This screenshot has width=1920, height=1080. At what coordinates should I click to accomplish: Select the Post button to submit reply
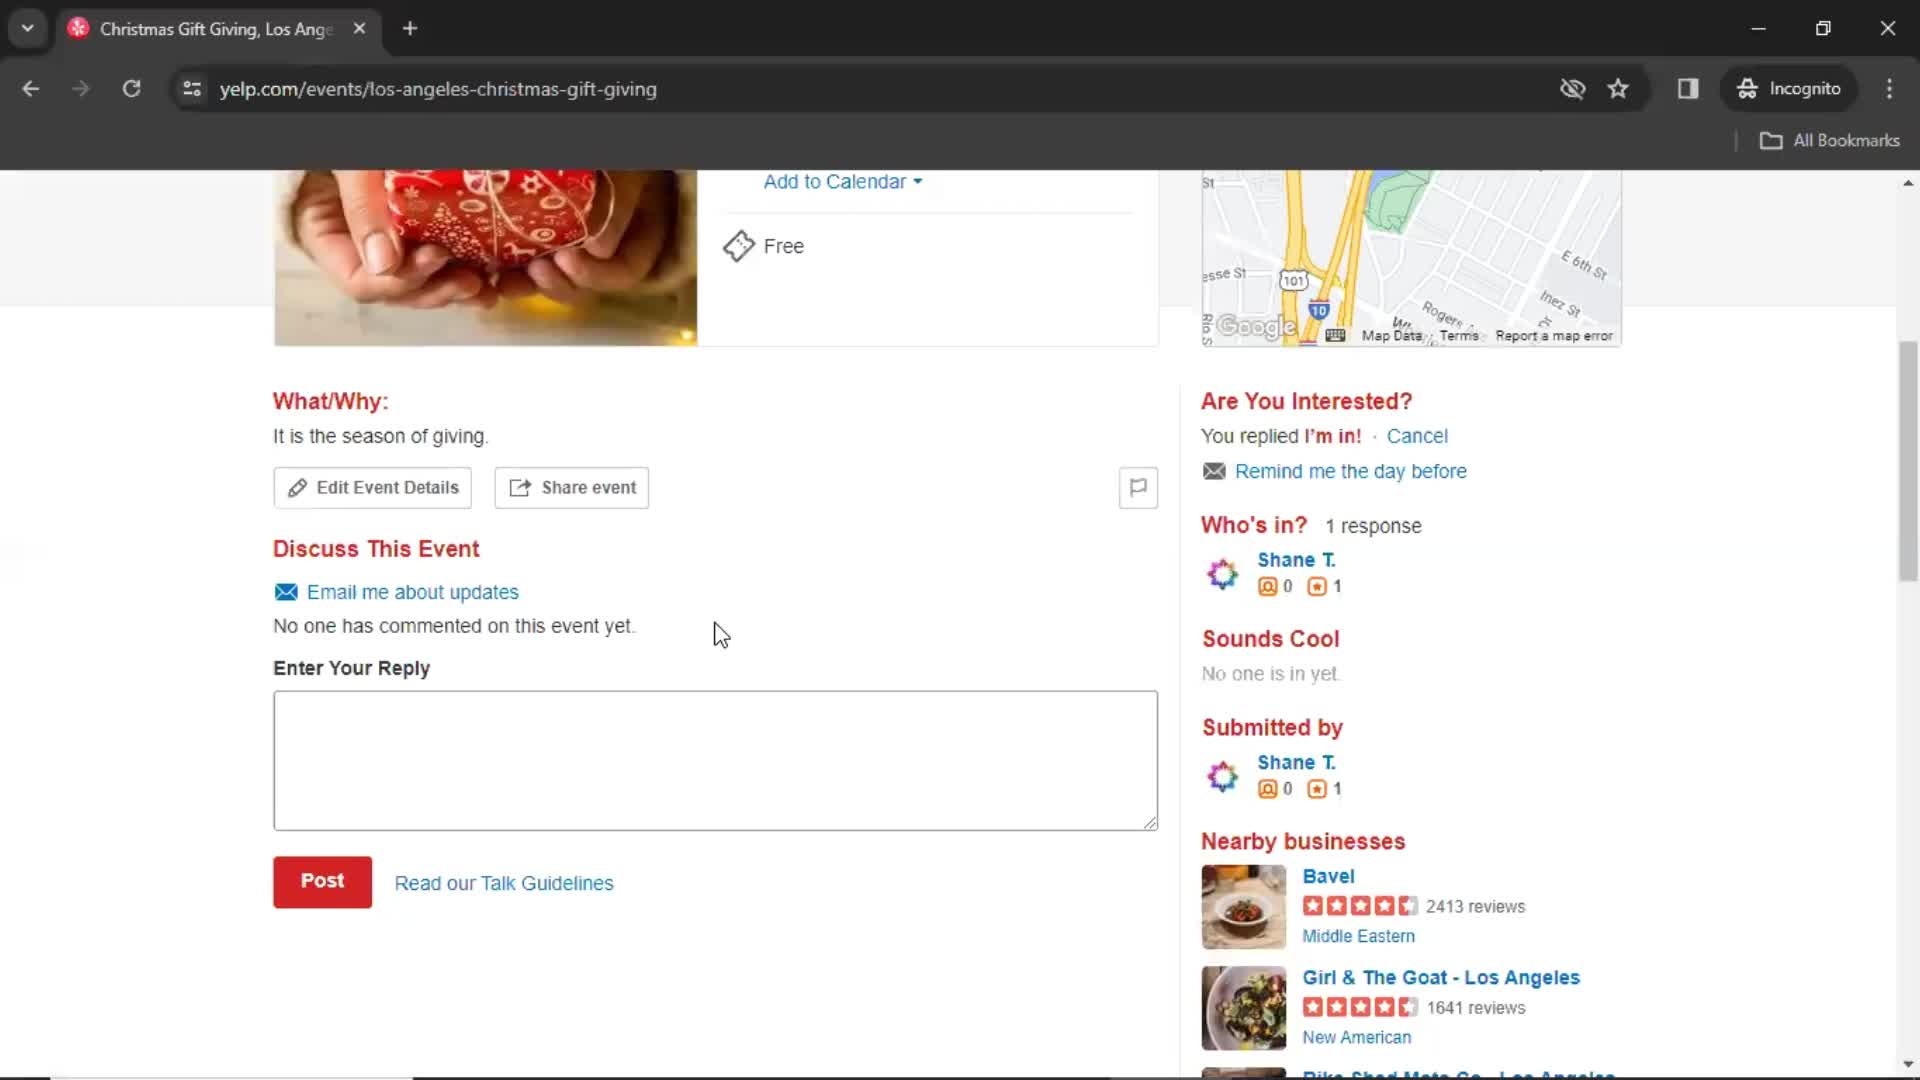(x=322, y=881)
